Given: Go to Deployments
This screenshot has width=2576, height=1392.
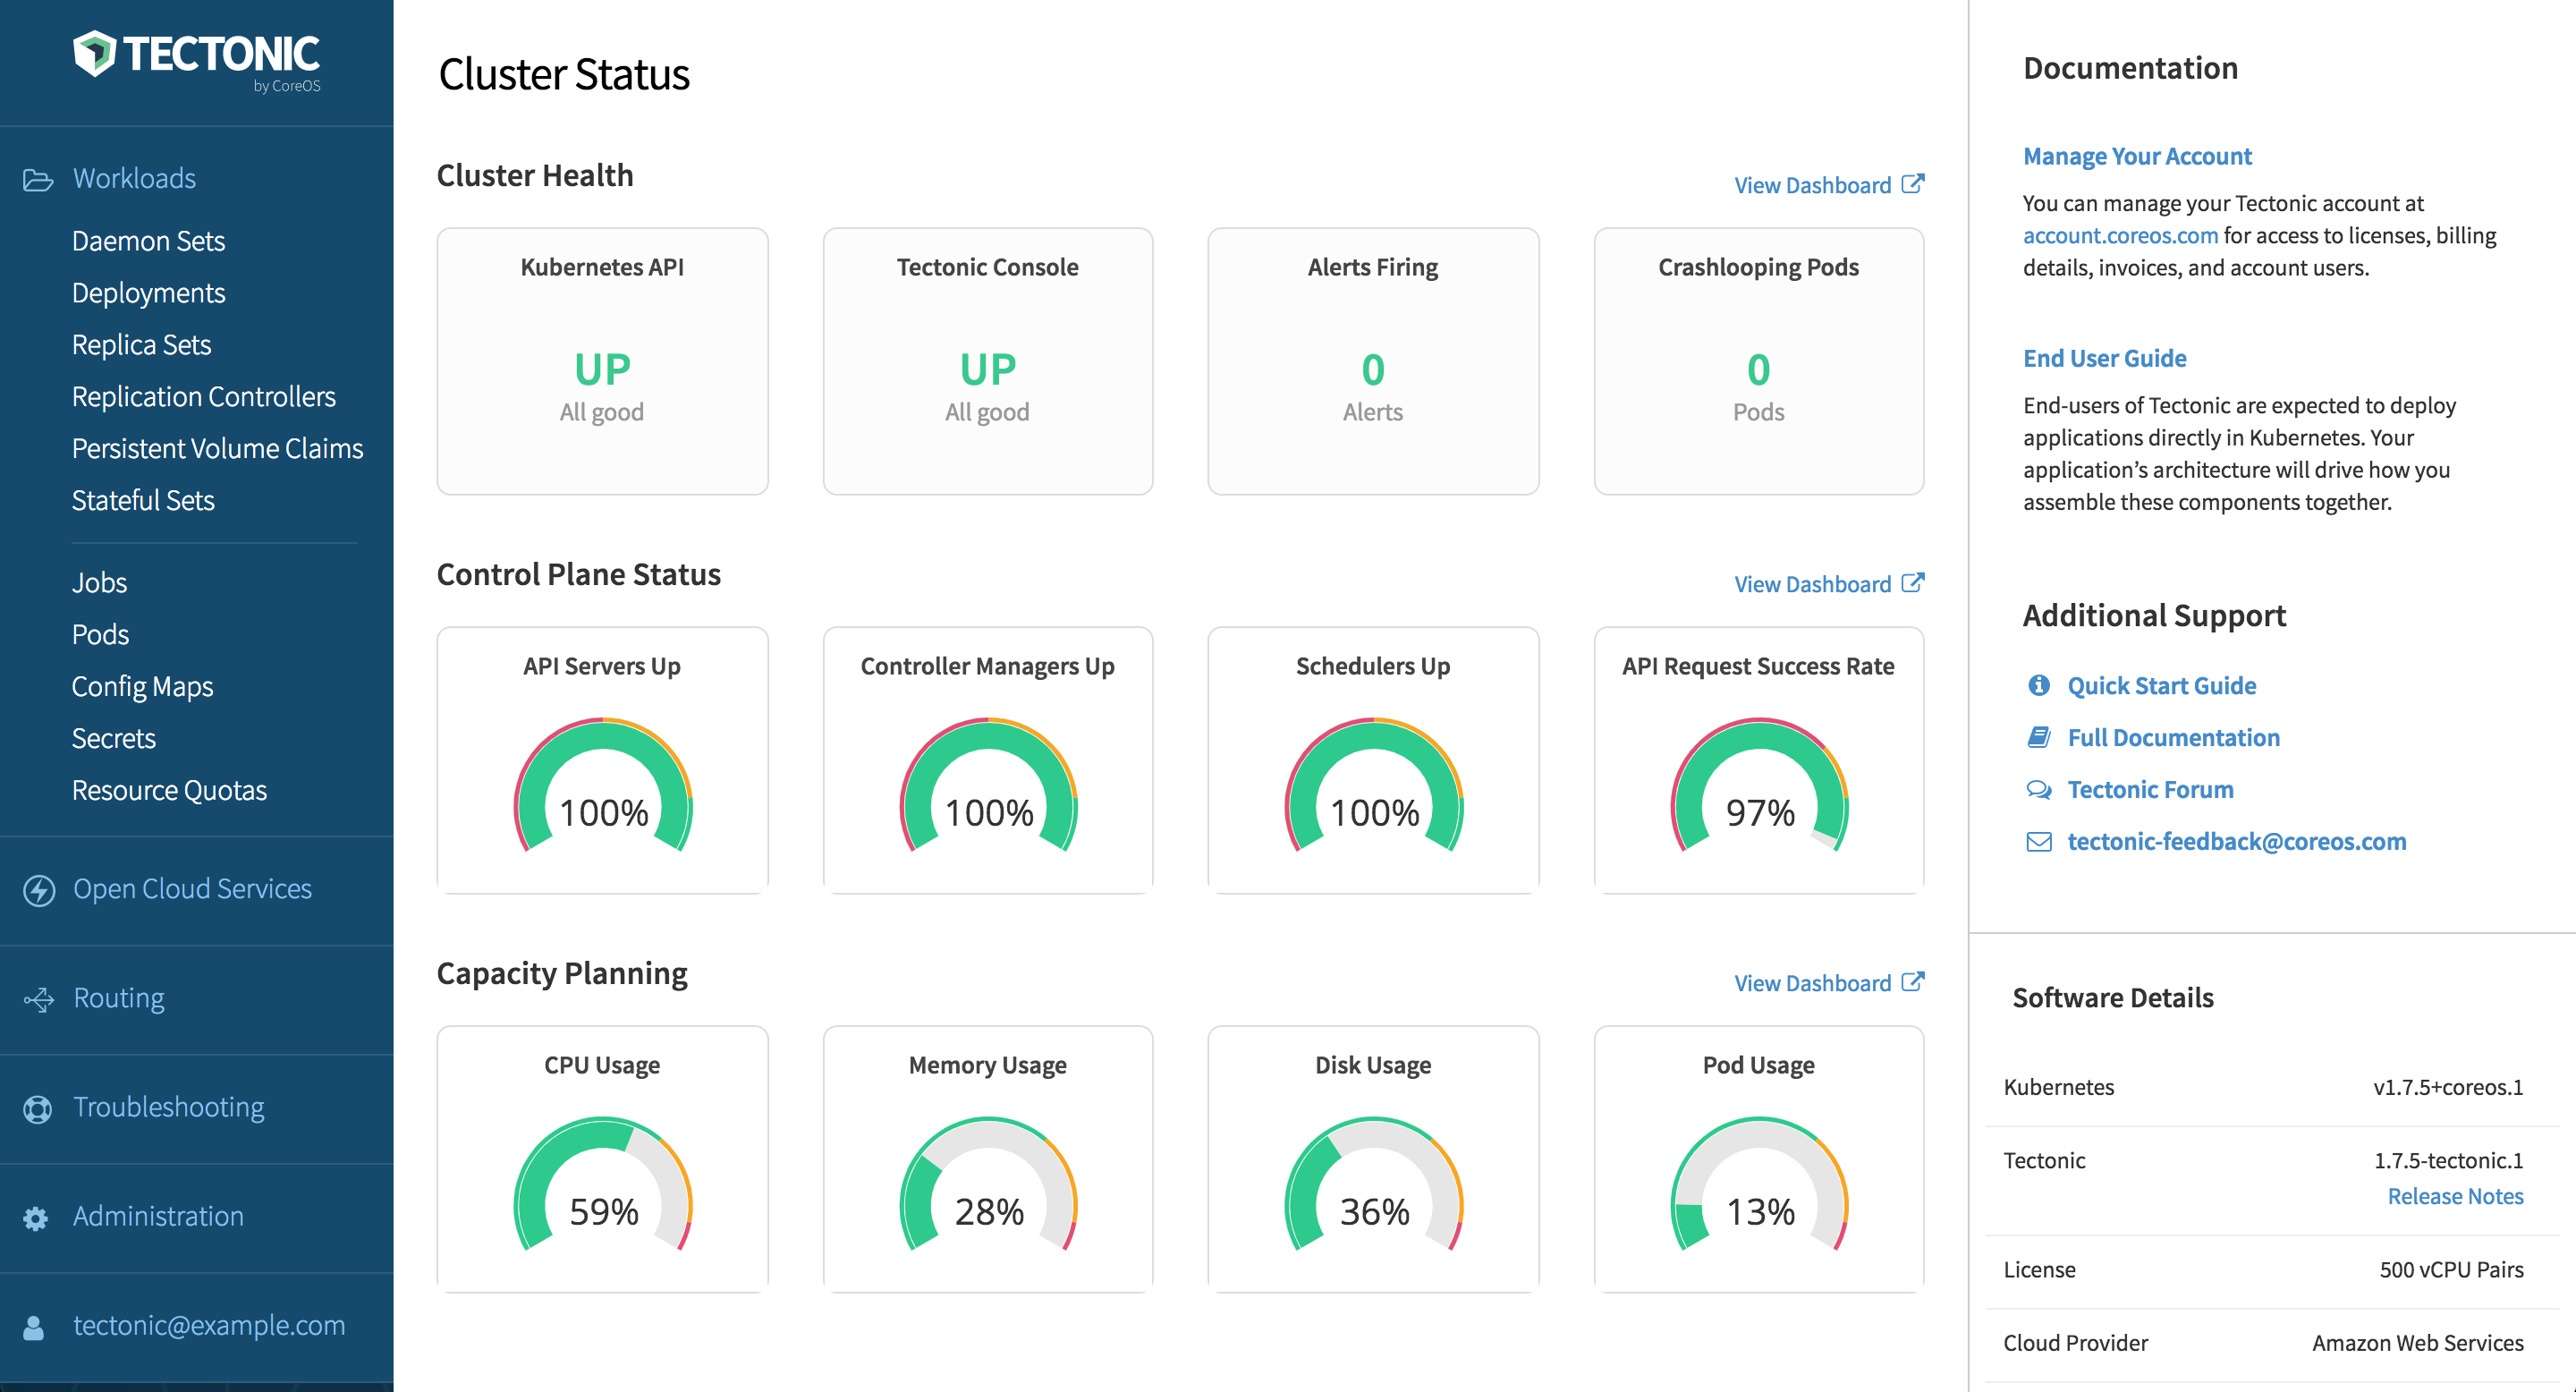Looking at the screenshot, I should (x=148, y=293).
